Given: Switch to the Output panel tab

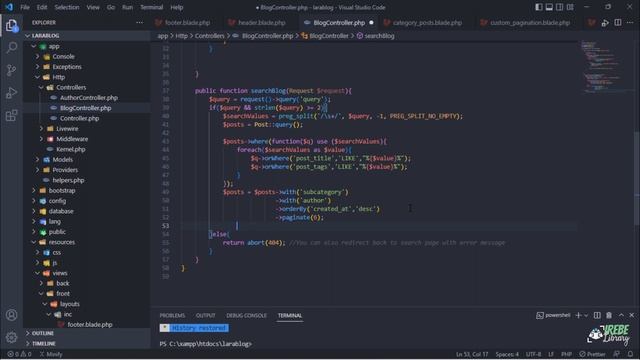Looking at the screenshot, I should [206, 316].
